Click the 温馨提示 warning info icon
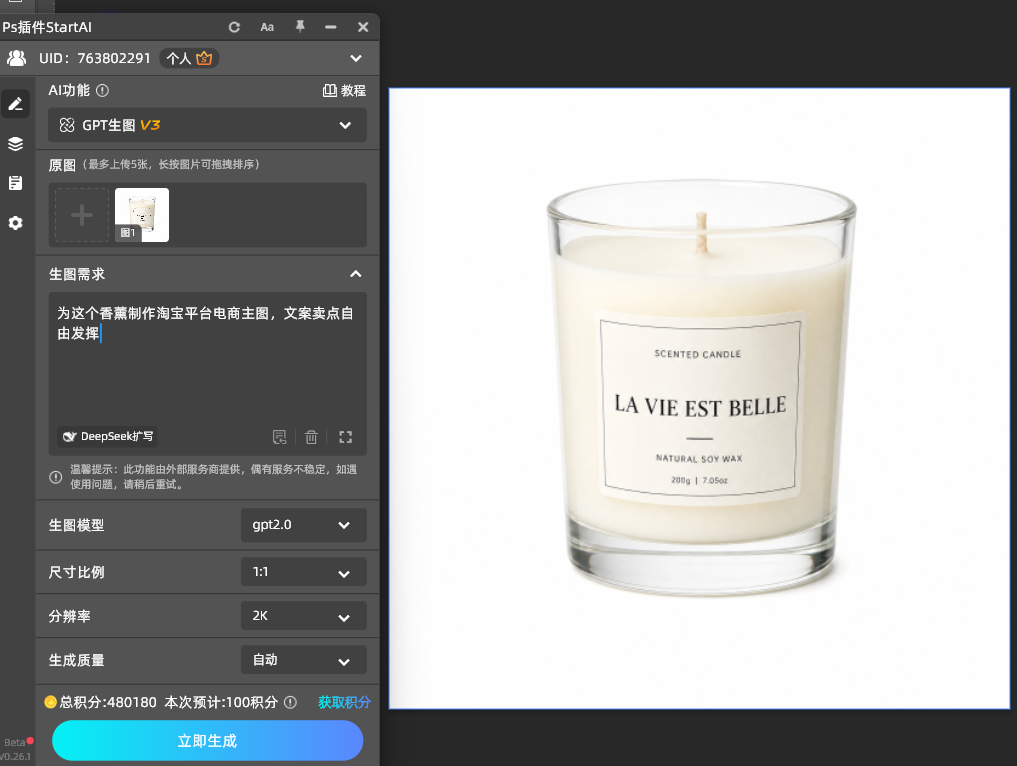This screenshot has width=1017, height=766. (56, 477)
